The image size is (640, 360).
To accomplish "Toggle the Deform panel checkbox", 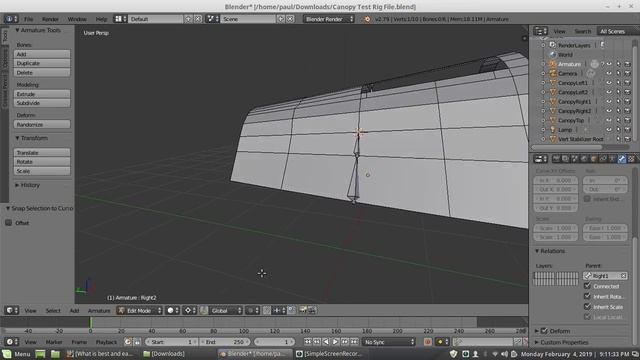I will coord(544,331).
